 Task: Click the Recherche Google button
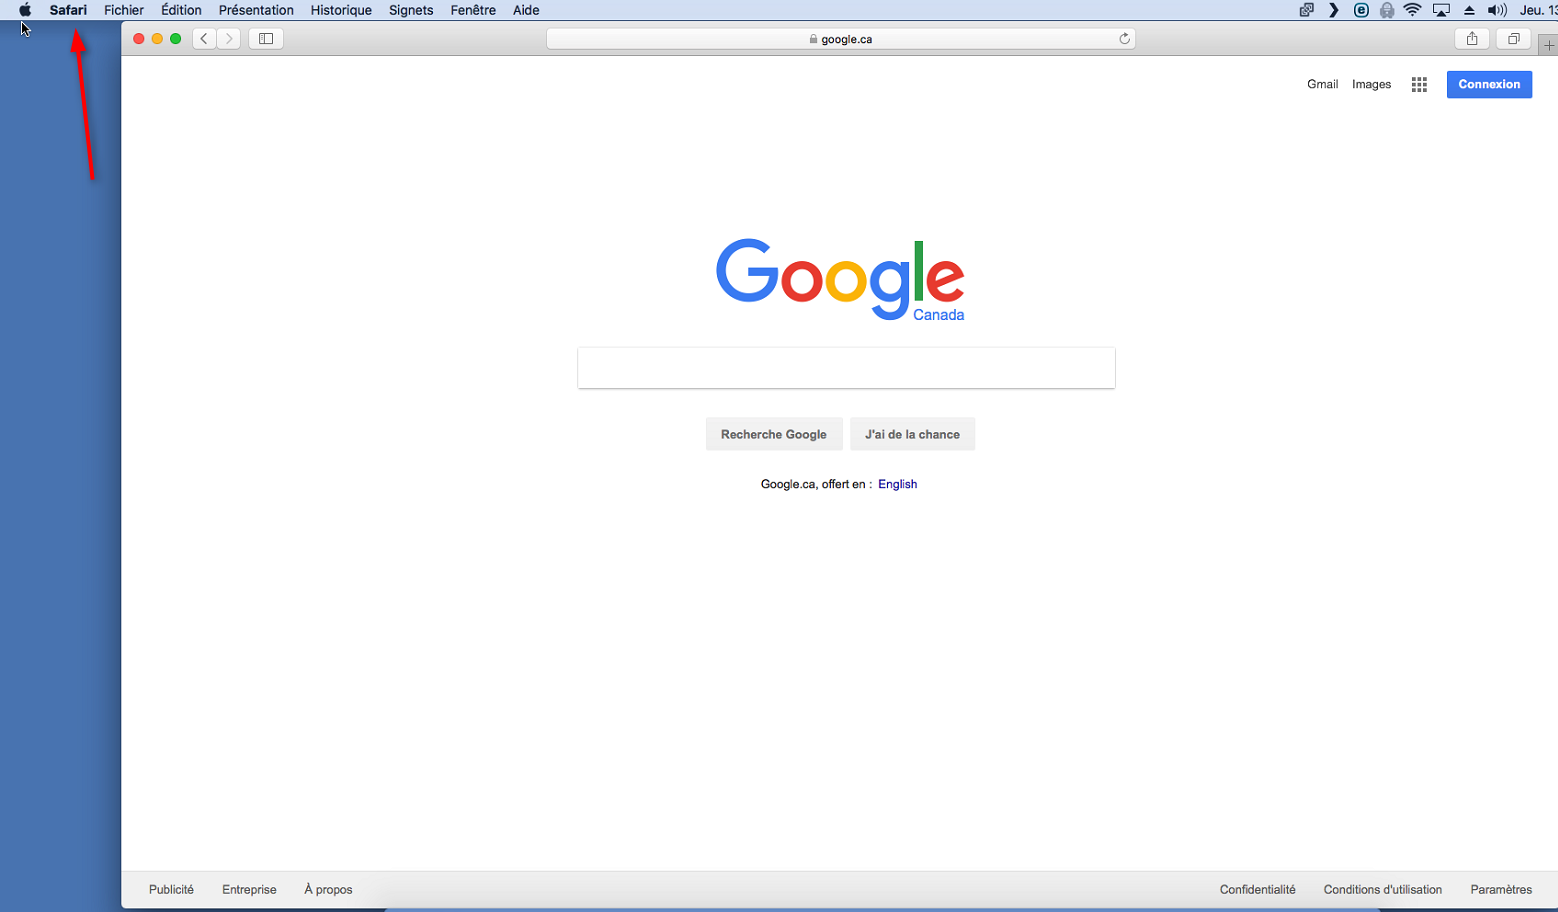pyautogui.click(x=774, y=434)
